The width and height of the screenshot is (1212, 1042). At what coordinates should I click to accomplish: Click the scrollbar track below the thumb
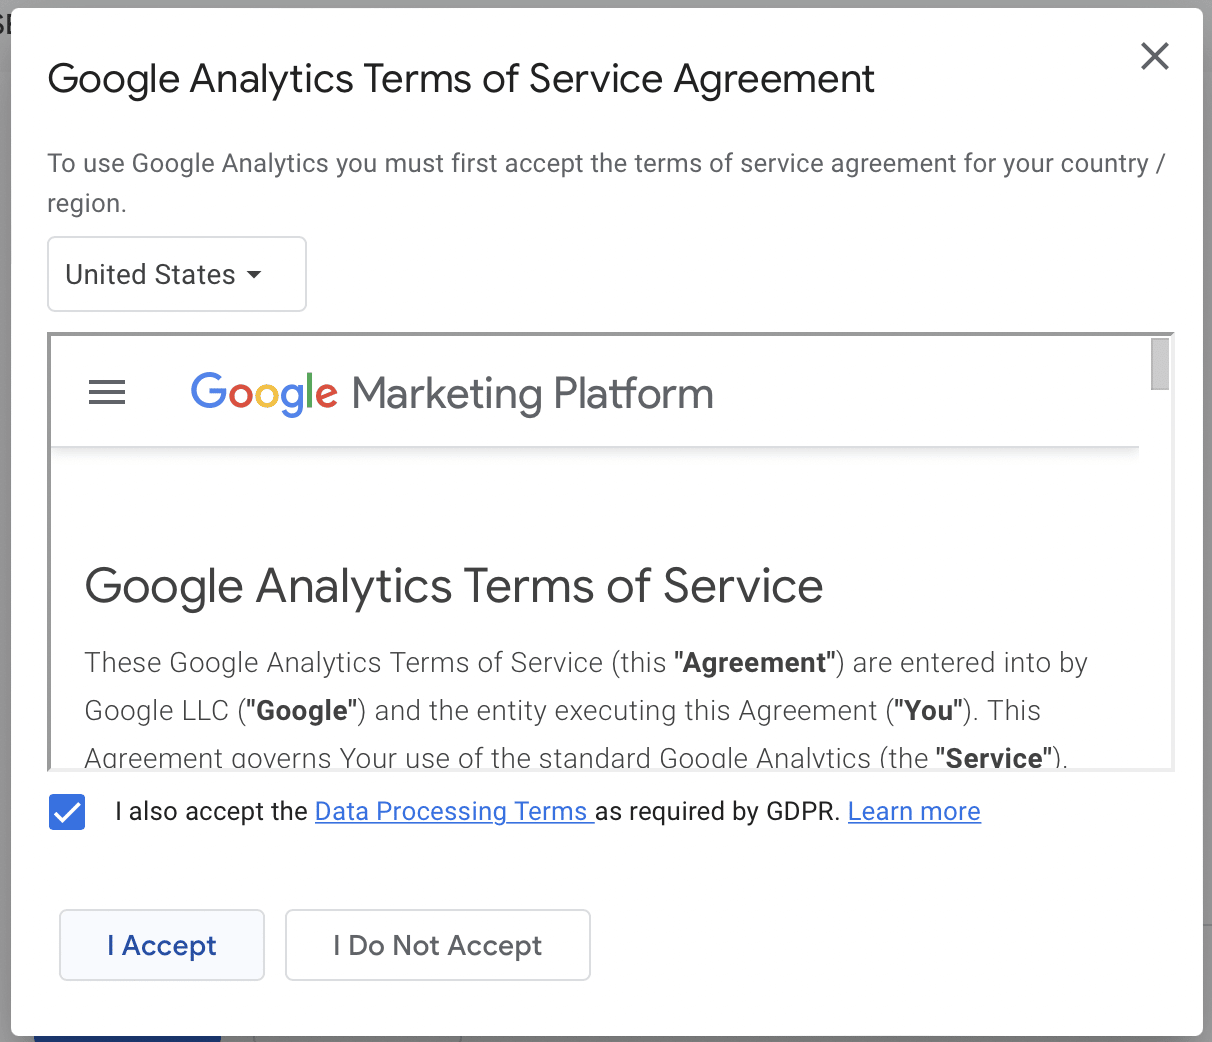click(x=1160, y=580)
